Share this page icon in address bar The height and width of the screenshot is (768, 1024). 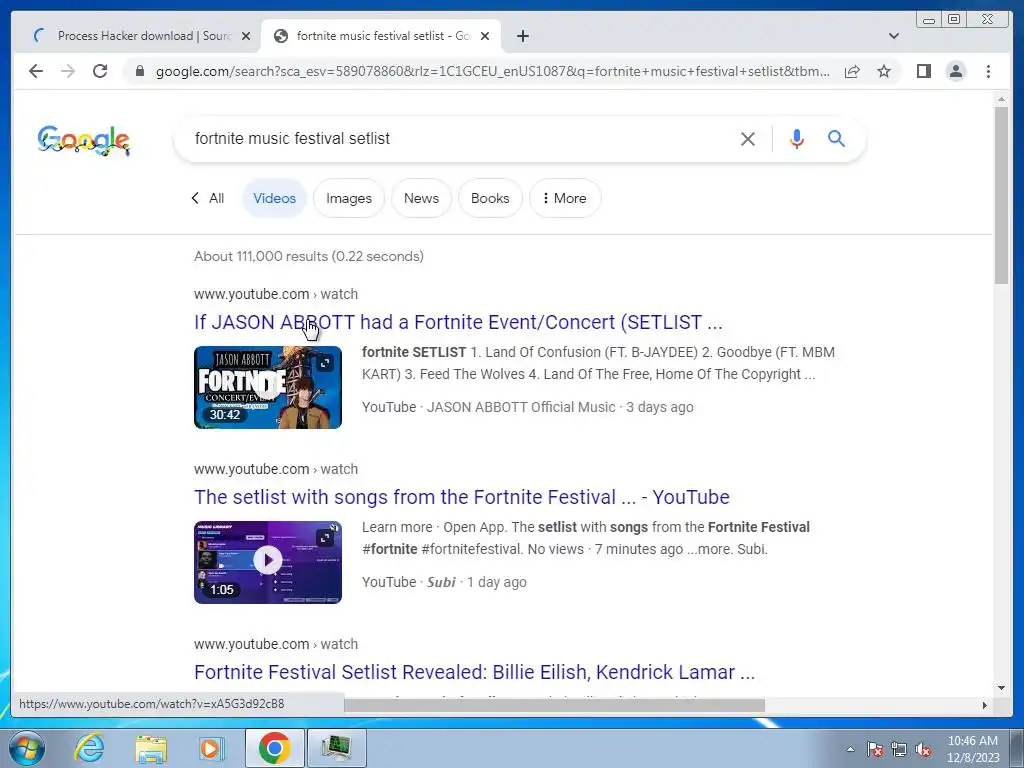tap(852, 71)
